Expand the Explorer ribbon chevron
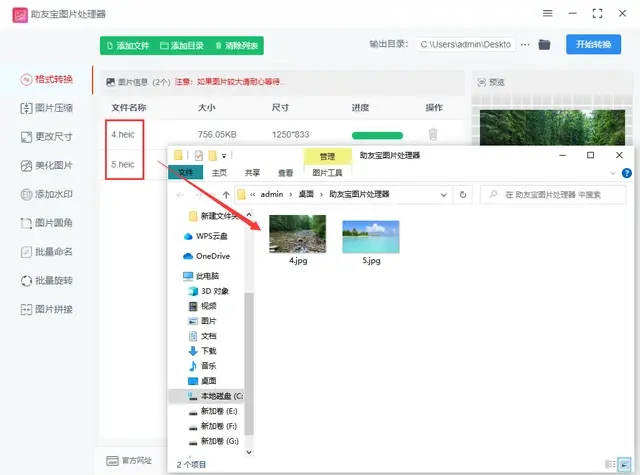Image resolution: width=640 pixels, height=475 pixels. pyautogui.click(x=613, y=173)
